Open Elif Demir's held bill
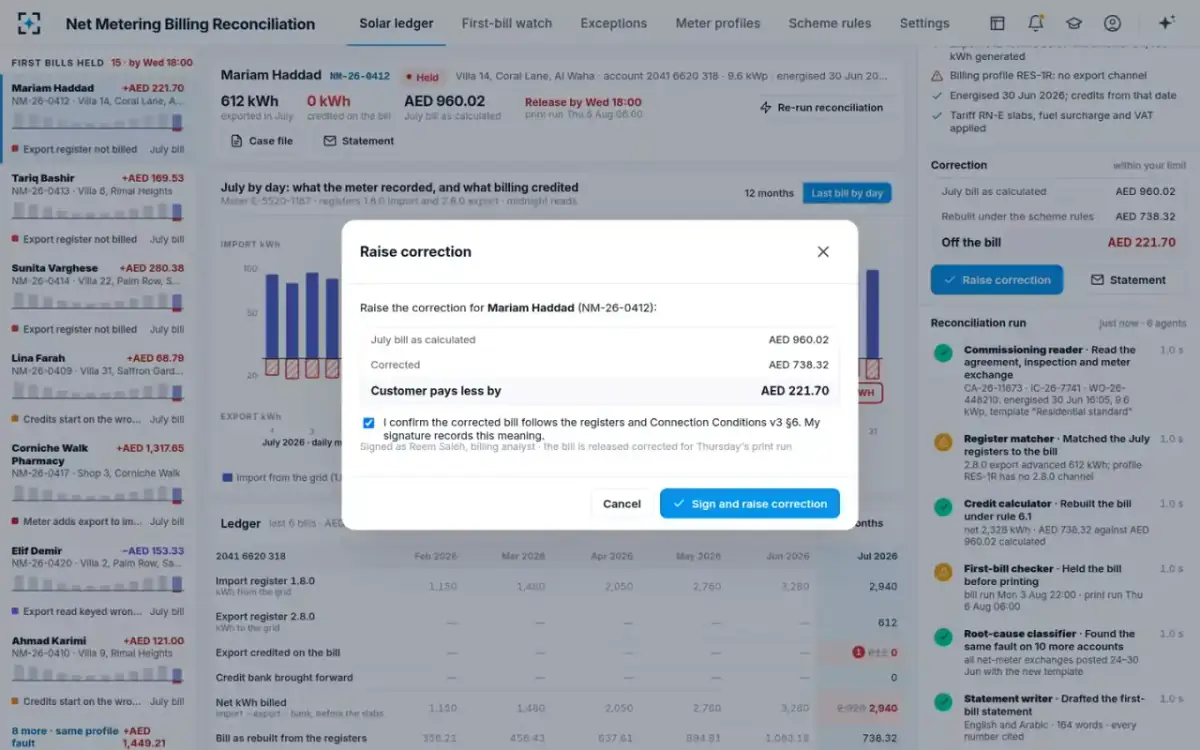This screenshot has height=750, width=1200. [x=97, y=581]
